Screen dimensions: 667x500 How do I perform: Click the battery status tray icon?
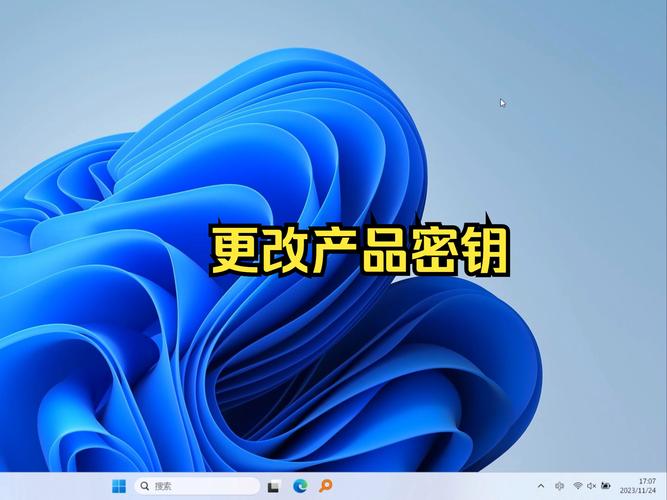(606, 486)
